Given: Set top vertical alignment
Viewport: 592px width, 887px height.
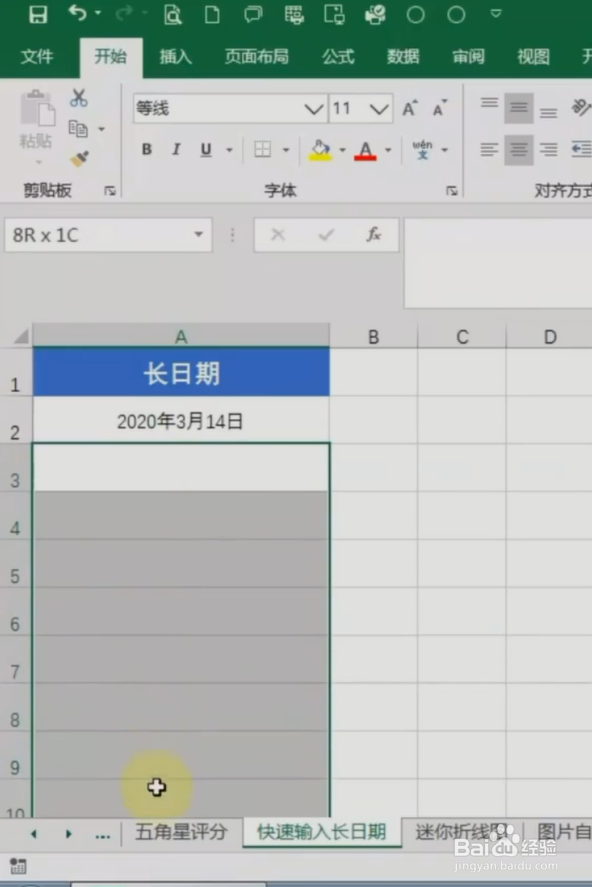Looking at the screenshot, I should click(x=490, y=104).
